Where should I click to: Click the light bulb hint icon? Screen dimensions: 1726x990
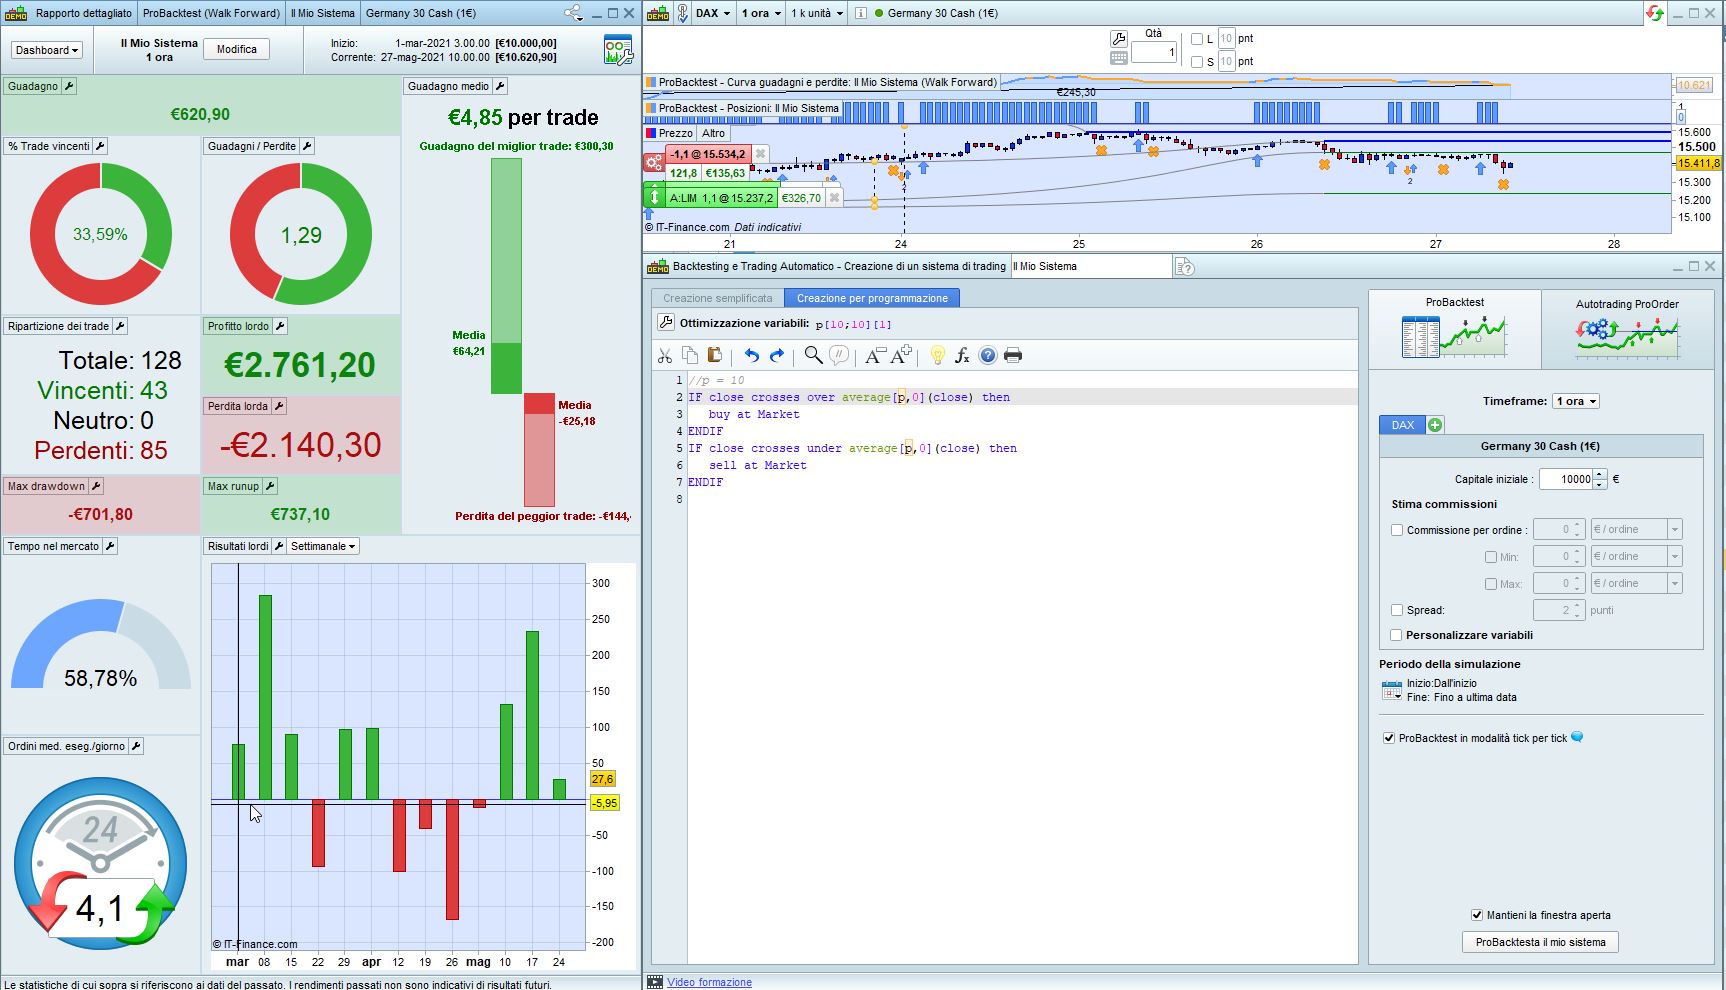(937, 356)
